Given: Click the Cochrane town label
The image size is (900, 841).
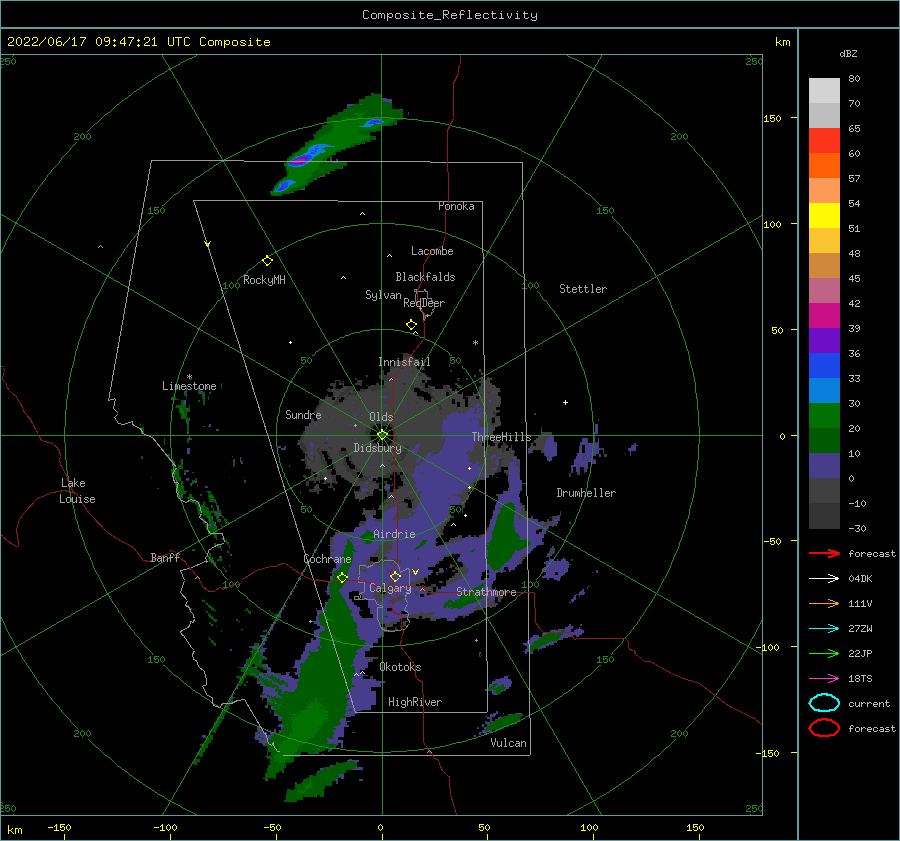Looking at the screenshot, I should click(x=327, y=559).
